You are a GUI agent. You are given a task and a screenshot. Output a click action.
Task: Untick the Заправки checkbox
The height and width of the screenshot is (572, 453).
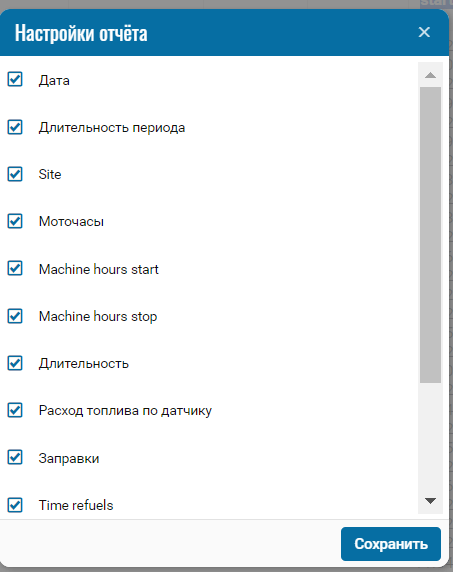click(15, 457)
